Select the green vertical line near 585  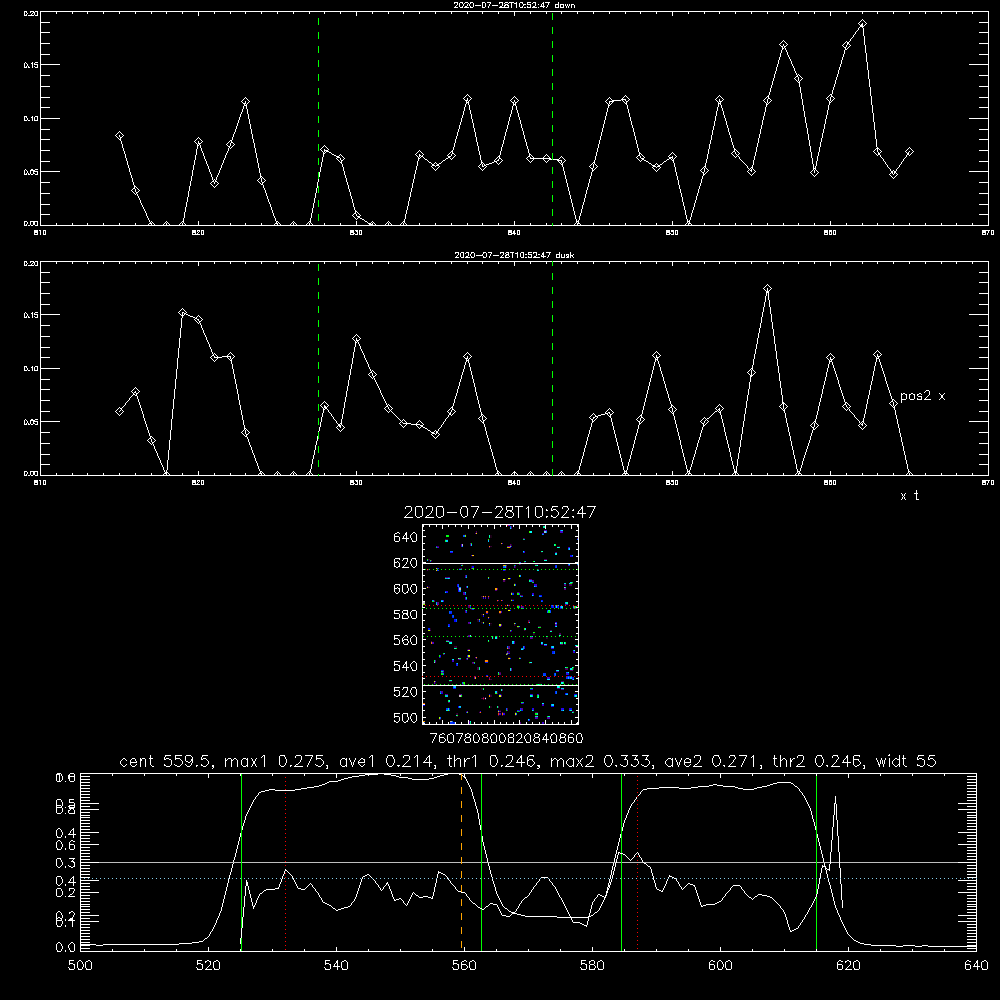(621, 862)
